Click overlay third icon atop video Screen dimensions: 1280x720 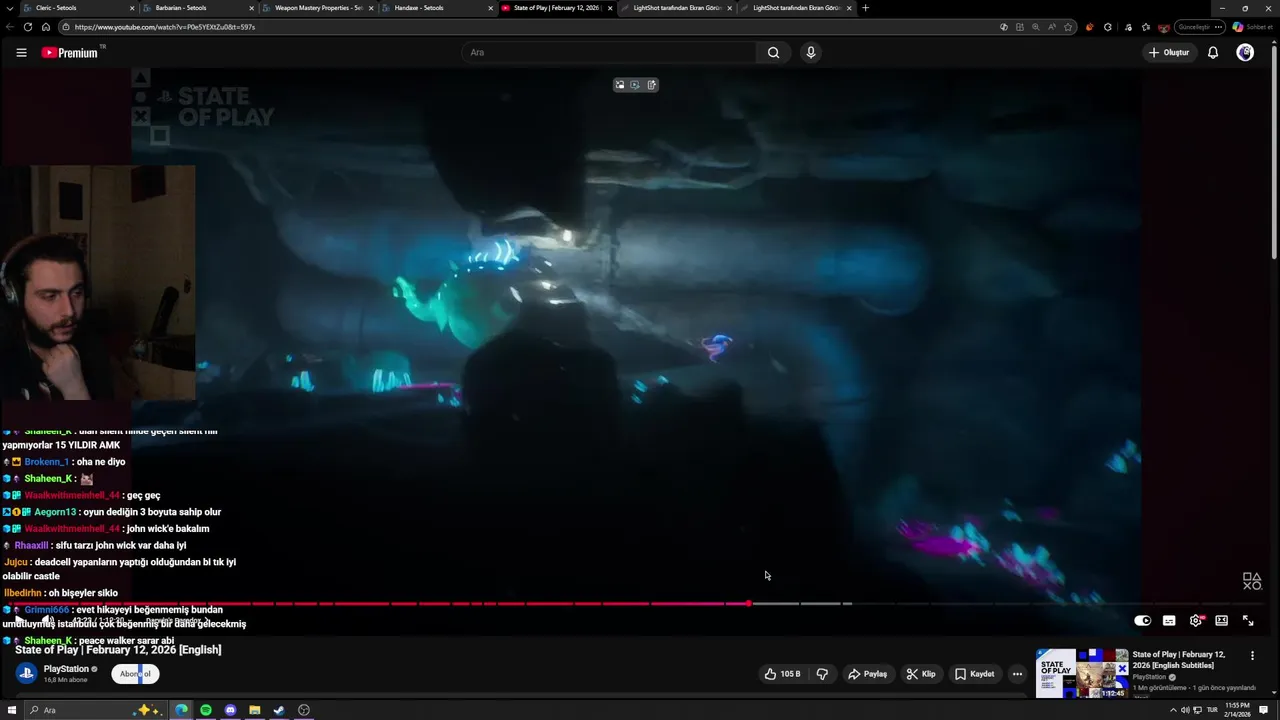tap(652, 85)
